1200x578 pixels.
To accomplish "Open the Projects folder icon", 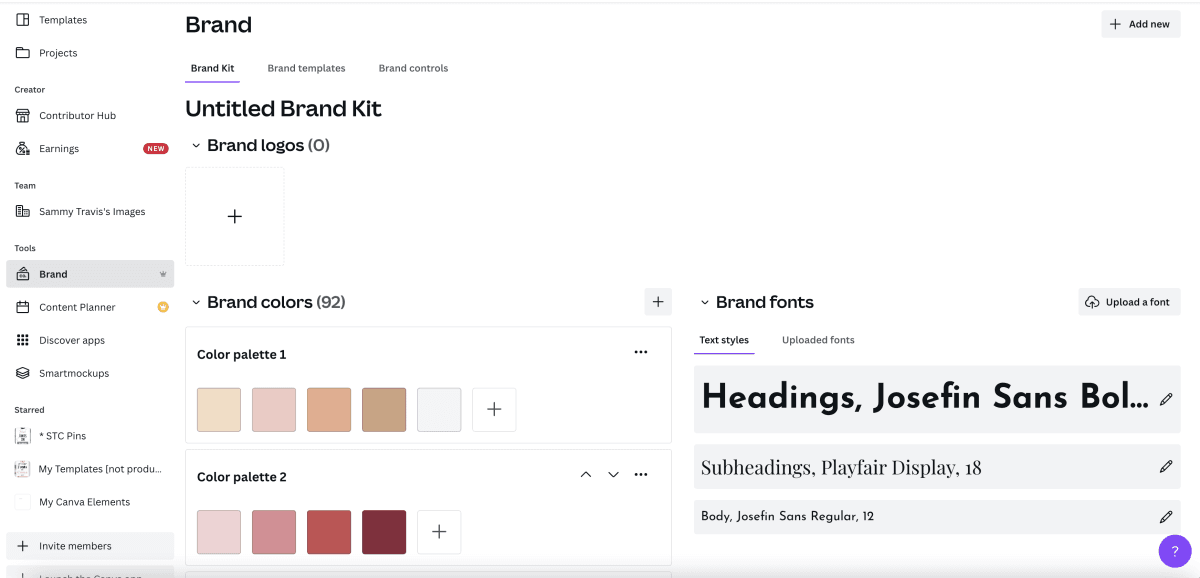I will point(23,53).
